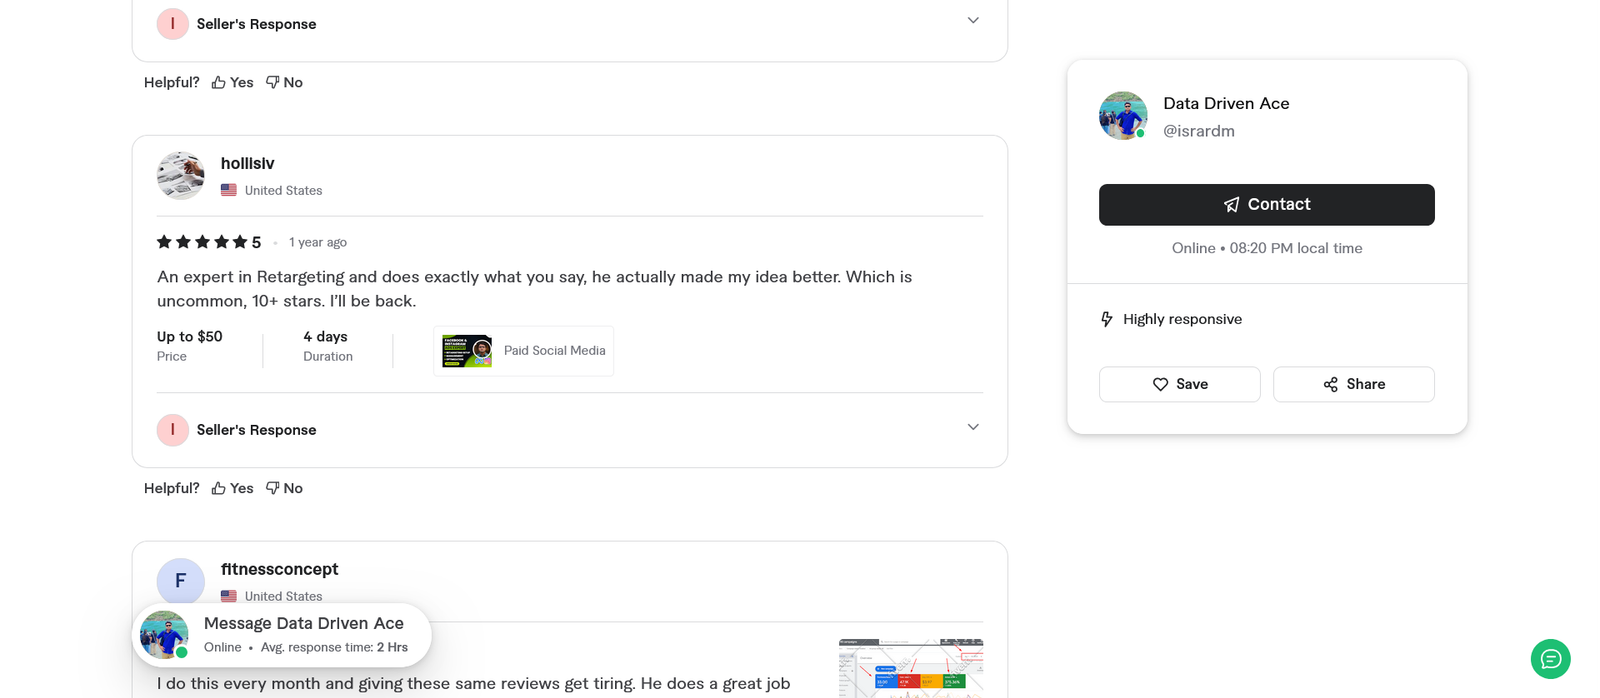This screenshot has height=698, width=1600.
Task: Open @isrardm's profile link
Action: pyautogui.click(x=1199, y=130)
